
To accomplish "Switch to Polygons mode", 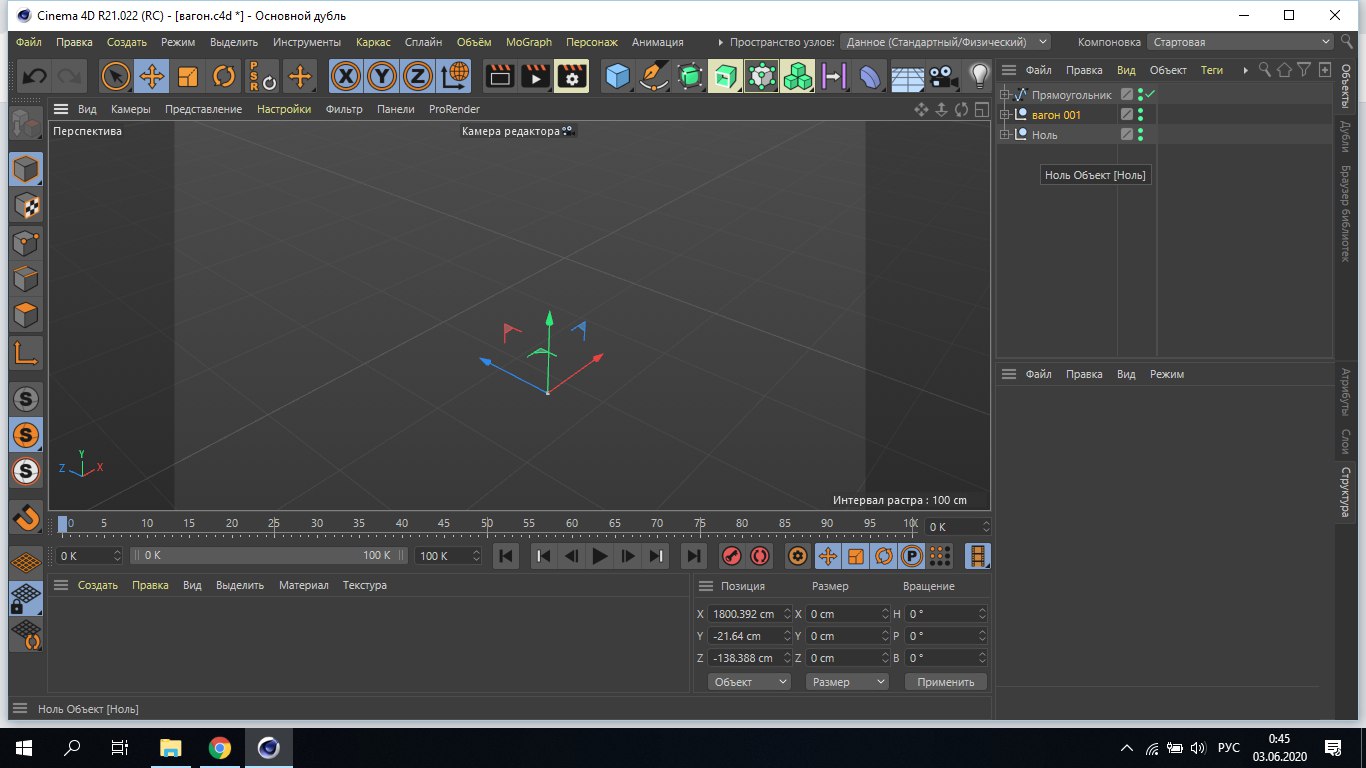I will coord(26,315).
